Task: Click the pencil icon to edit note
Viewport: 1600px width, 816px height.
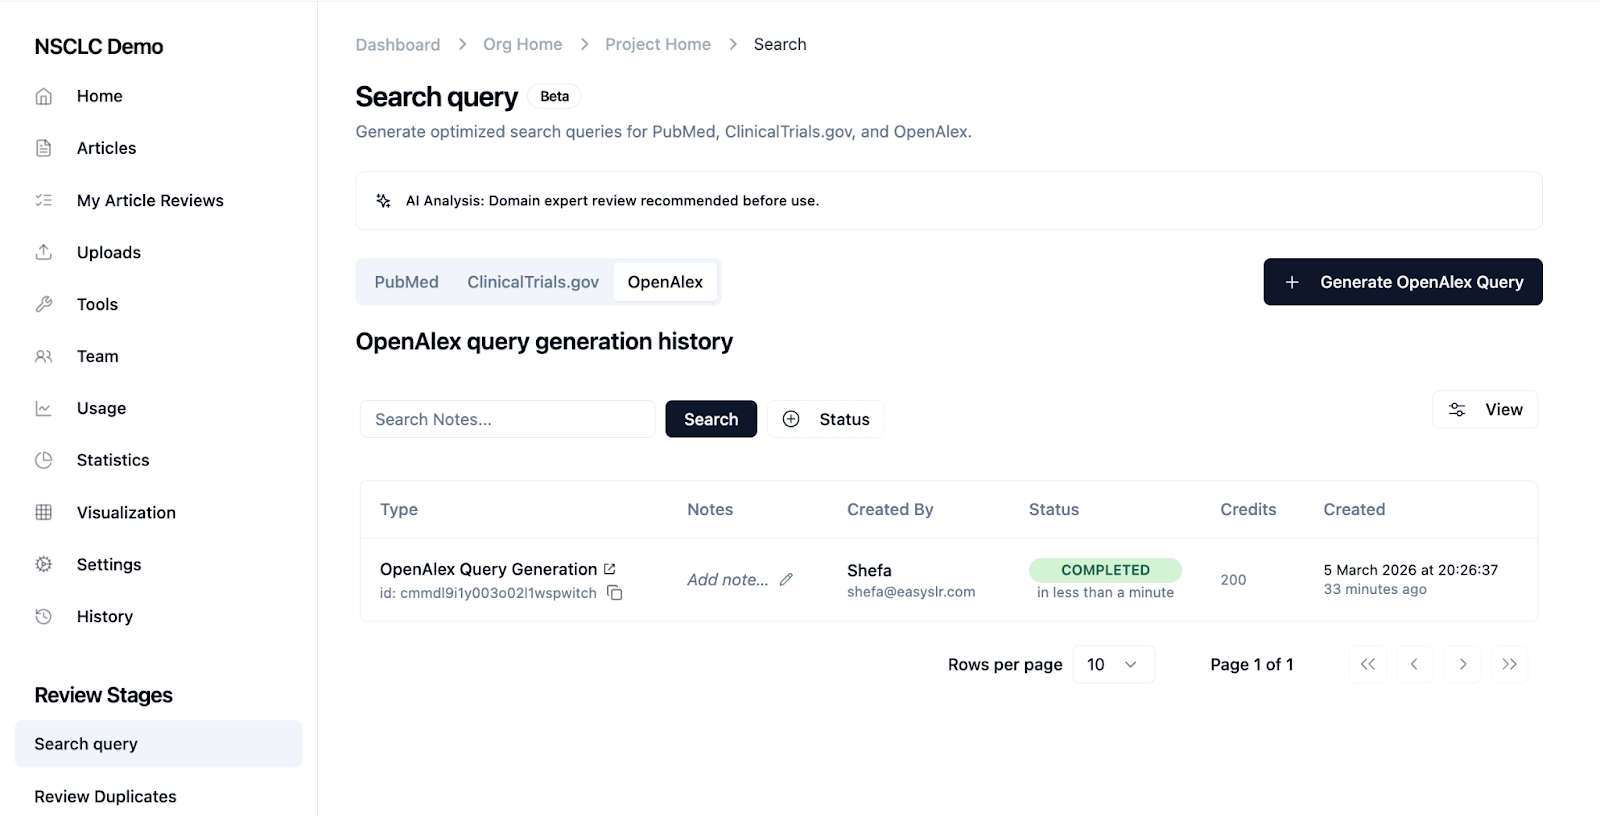Action: [x=786, y=580]
